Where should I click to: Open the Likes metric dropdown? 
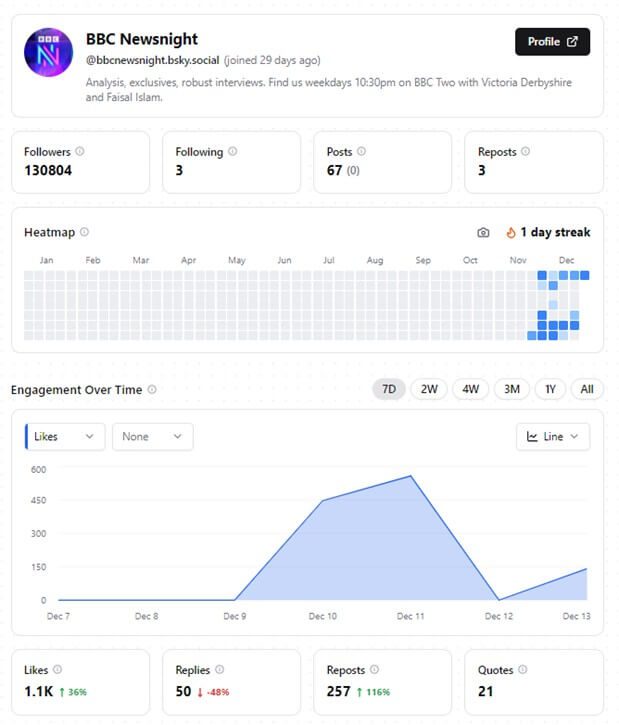click(65, 436)
